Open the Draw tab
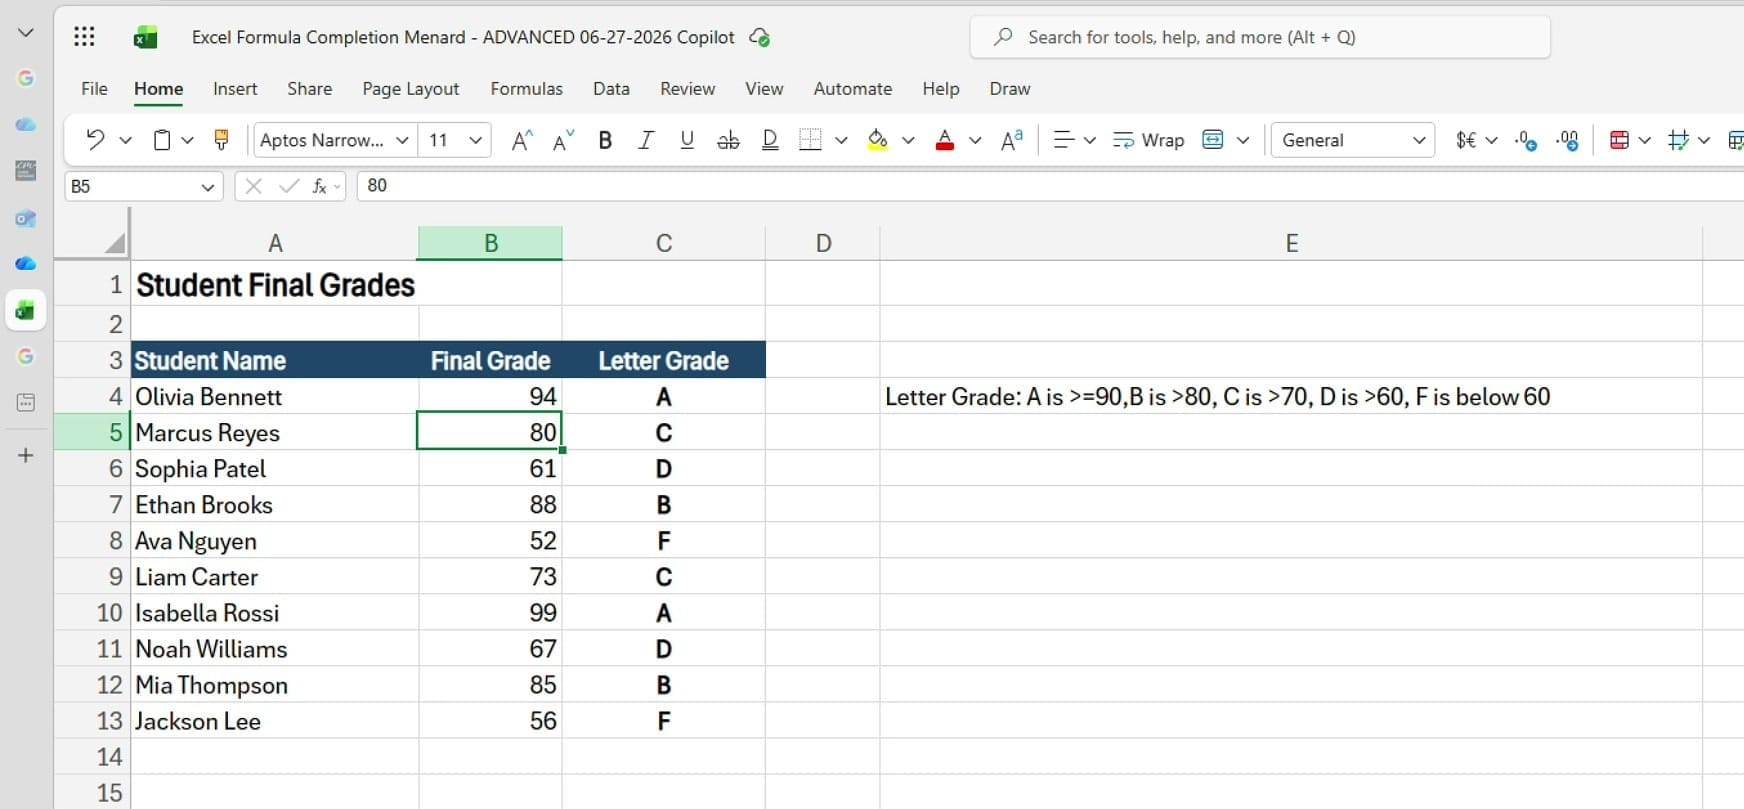The width and height of the screenshot is (1744, 809). 1010,89
